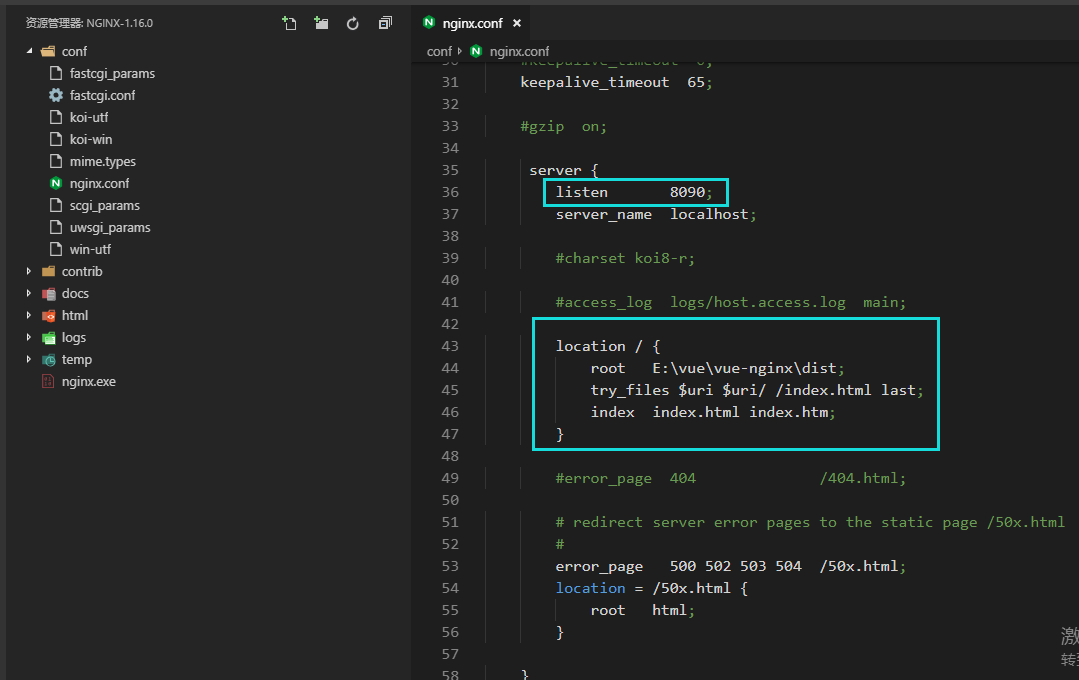1079x680 pixels.
Task: Open the win-utf file
Action: [90, 250]
